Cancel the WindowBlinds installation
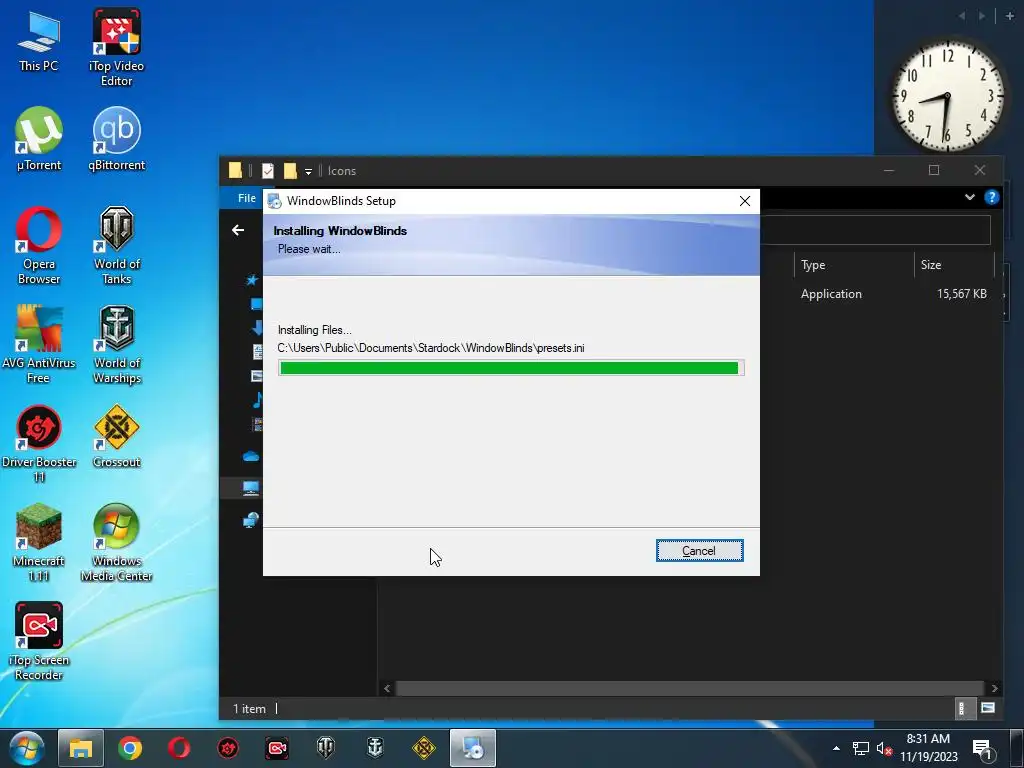This screenshot has height=768, width=1024. 699,551
